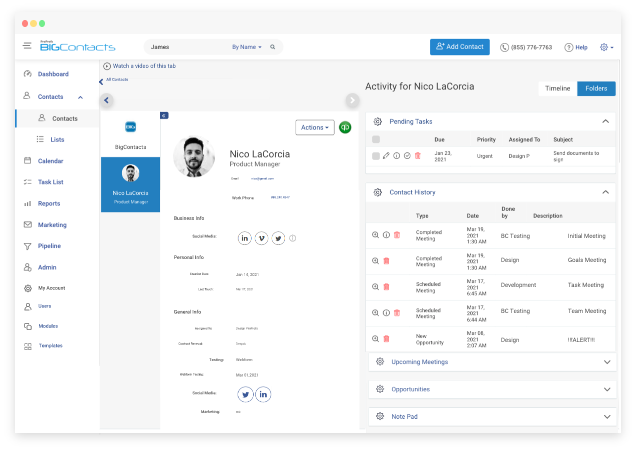Open Admin in the sidebar
Screen dimensions: 636x451
pos(47,267)
